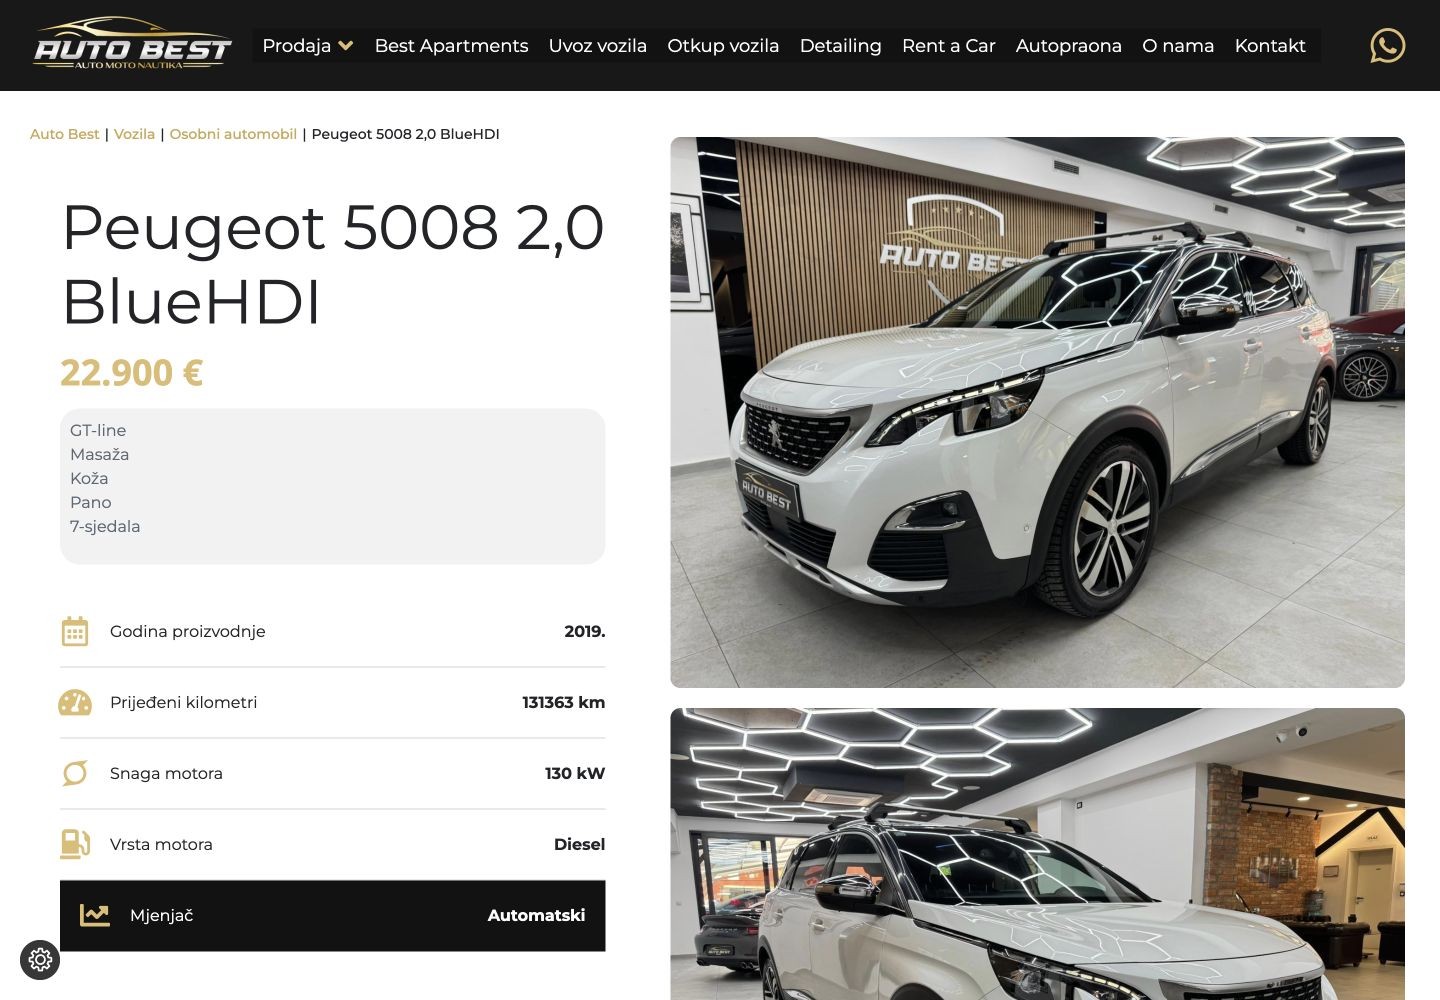Click the 2019. production year value

point(584,631)
